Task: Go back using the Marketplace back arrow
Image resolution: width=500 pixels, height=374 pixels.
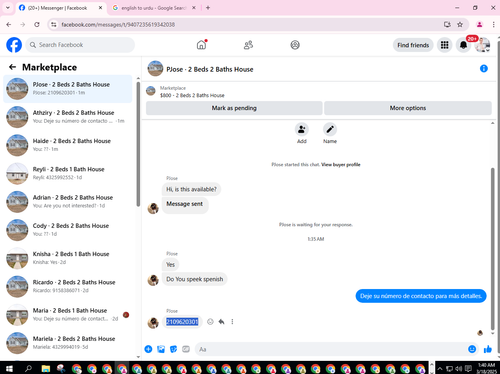Action: tap(12, 67)
